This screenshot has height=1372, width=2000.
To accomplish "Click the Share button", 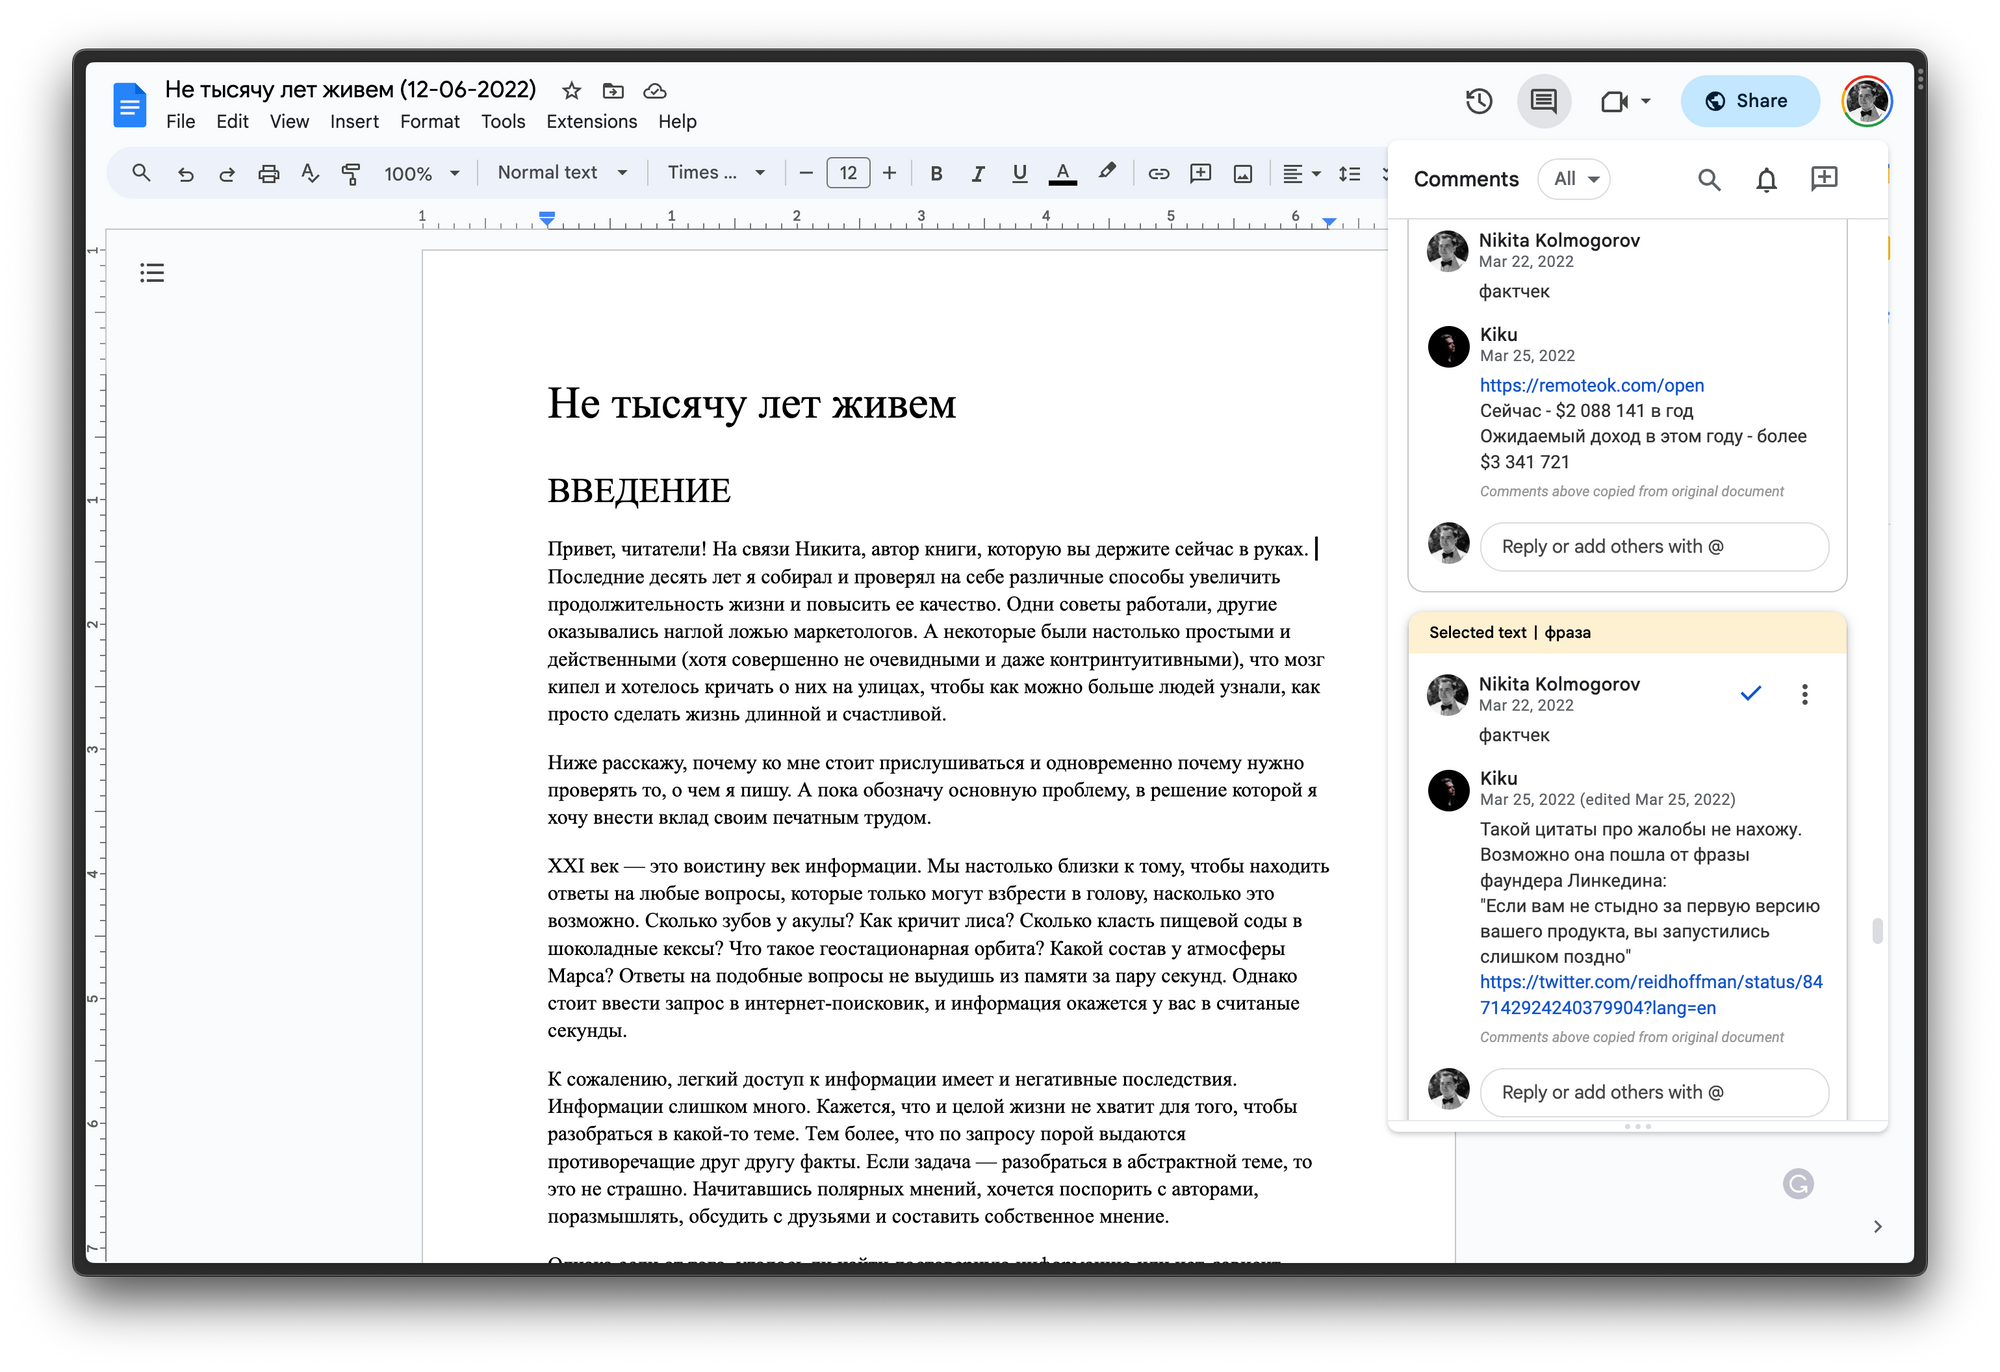I will (x=1750, y=101).
